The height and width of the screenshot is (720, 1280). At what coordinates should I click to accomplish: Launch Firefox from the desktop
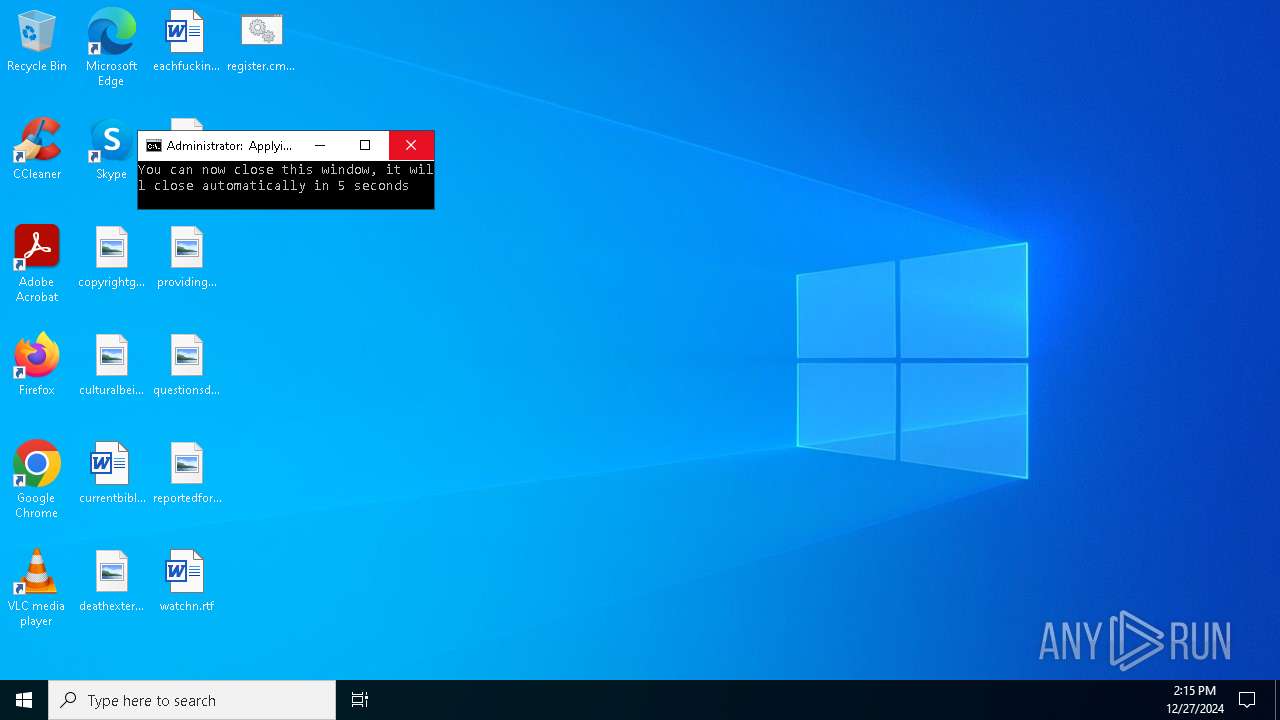(37, 366)
